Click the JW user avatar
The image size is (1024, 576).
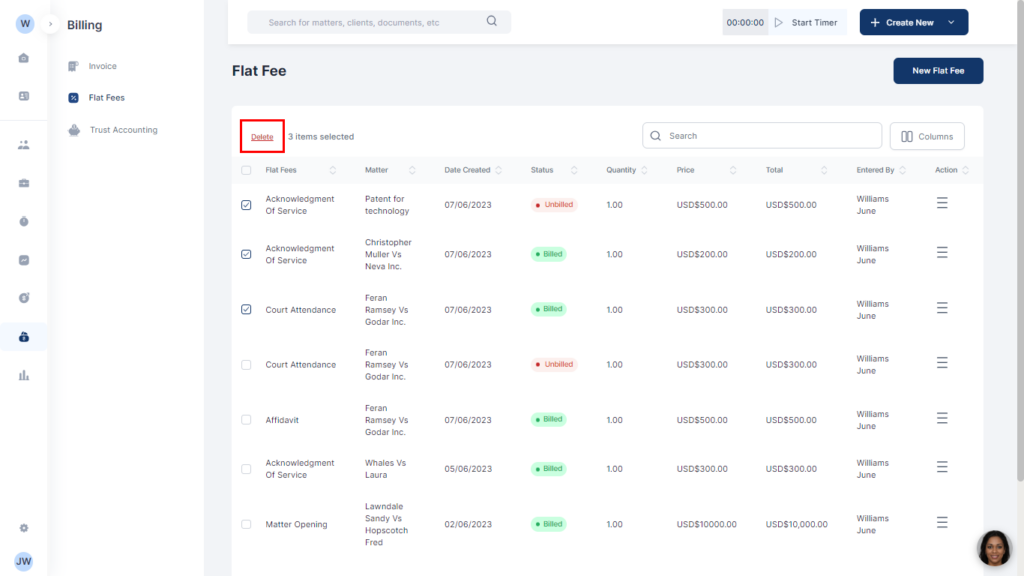(24, 562)
